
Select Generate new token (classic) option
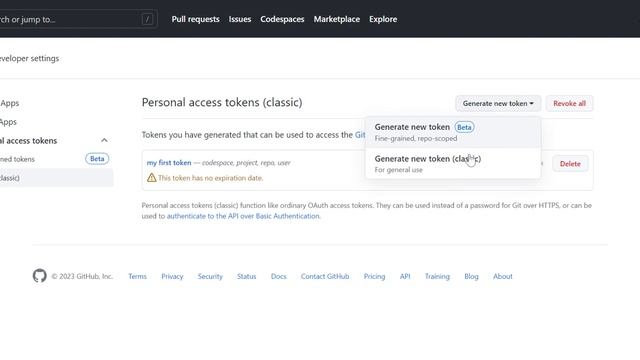click(453, 163)
